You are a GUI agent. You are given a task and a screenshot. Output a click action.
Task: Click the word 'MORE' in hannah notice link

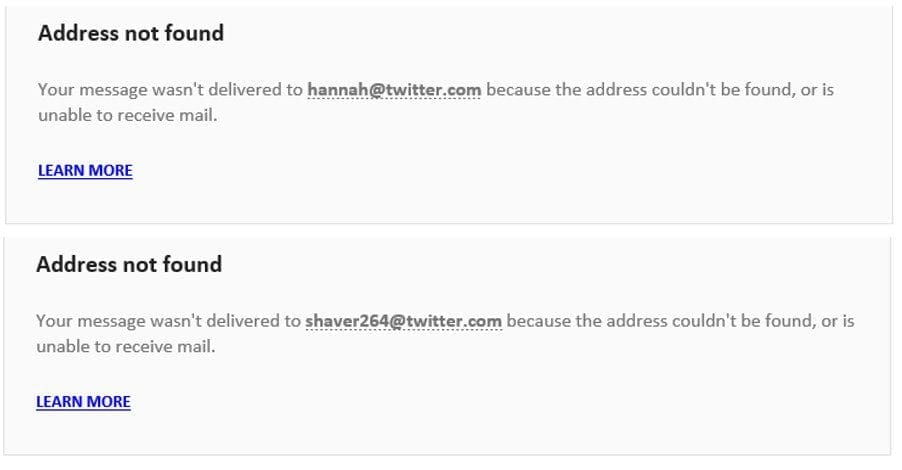click(110, 170)
